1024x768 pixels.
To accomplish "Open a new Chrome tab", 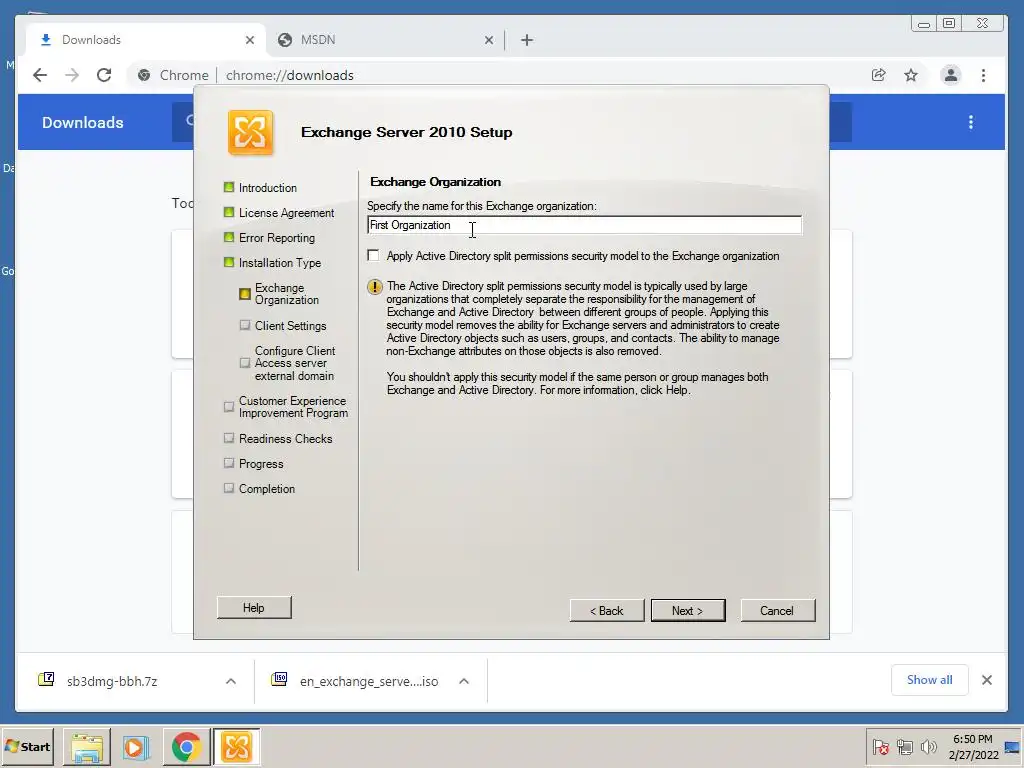I will click(527, 40).
